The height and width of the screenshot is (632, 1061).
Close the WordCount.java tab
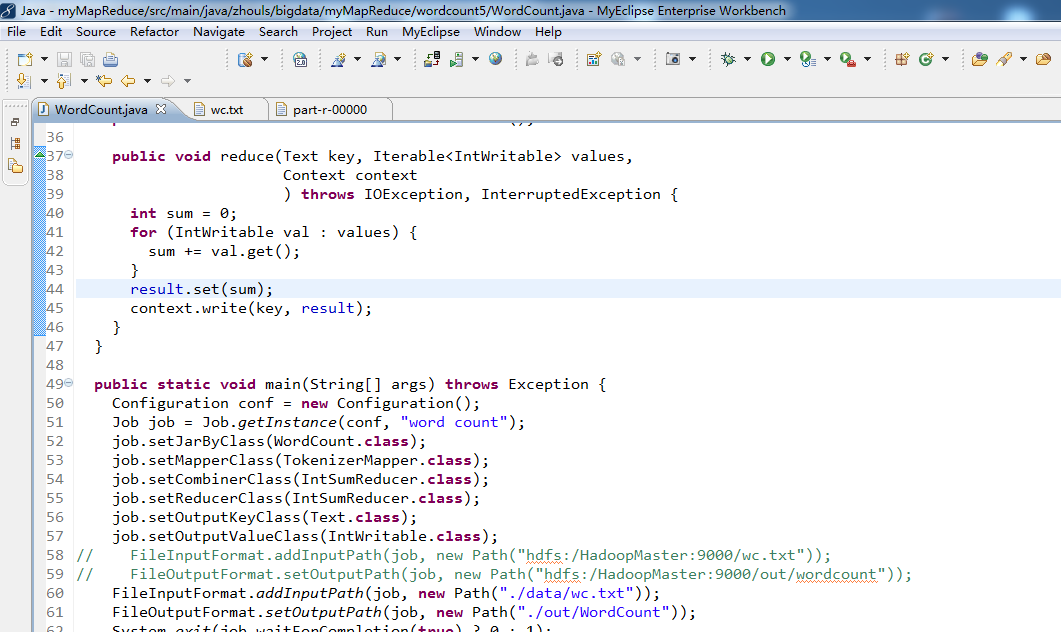(x=161, y=109)
